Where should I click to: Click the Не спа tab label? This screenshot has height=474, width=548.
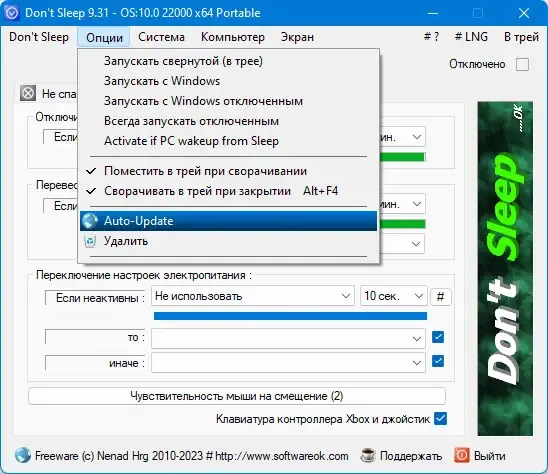[59, 93]
